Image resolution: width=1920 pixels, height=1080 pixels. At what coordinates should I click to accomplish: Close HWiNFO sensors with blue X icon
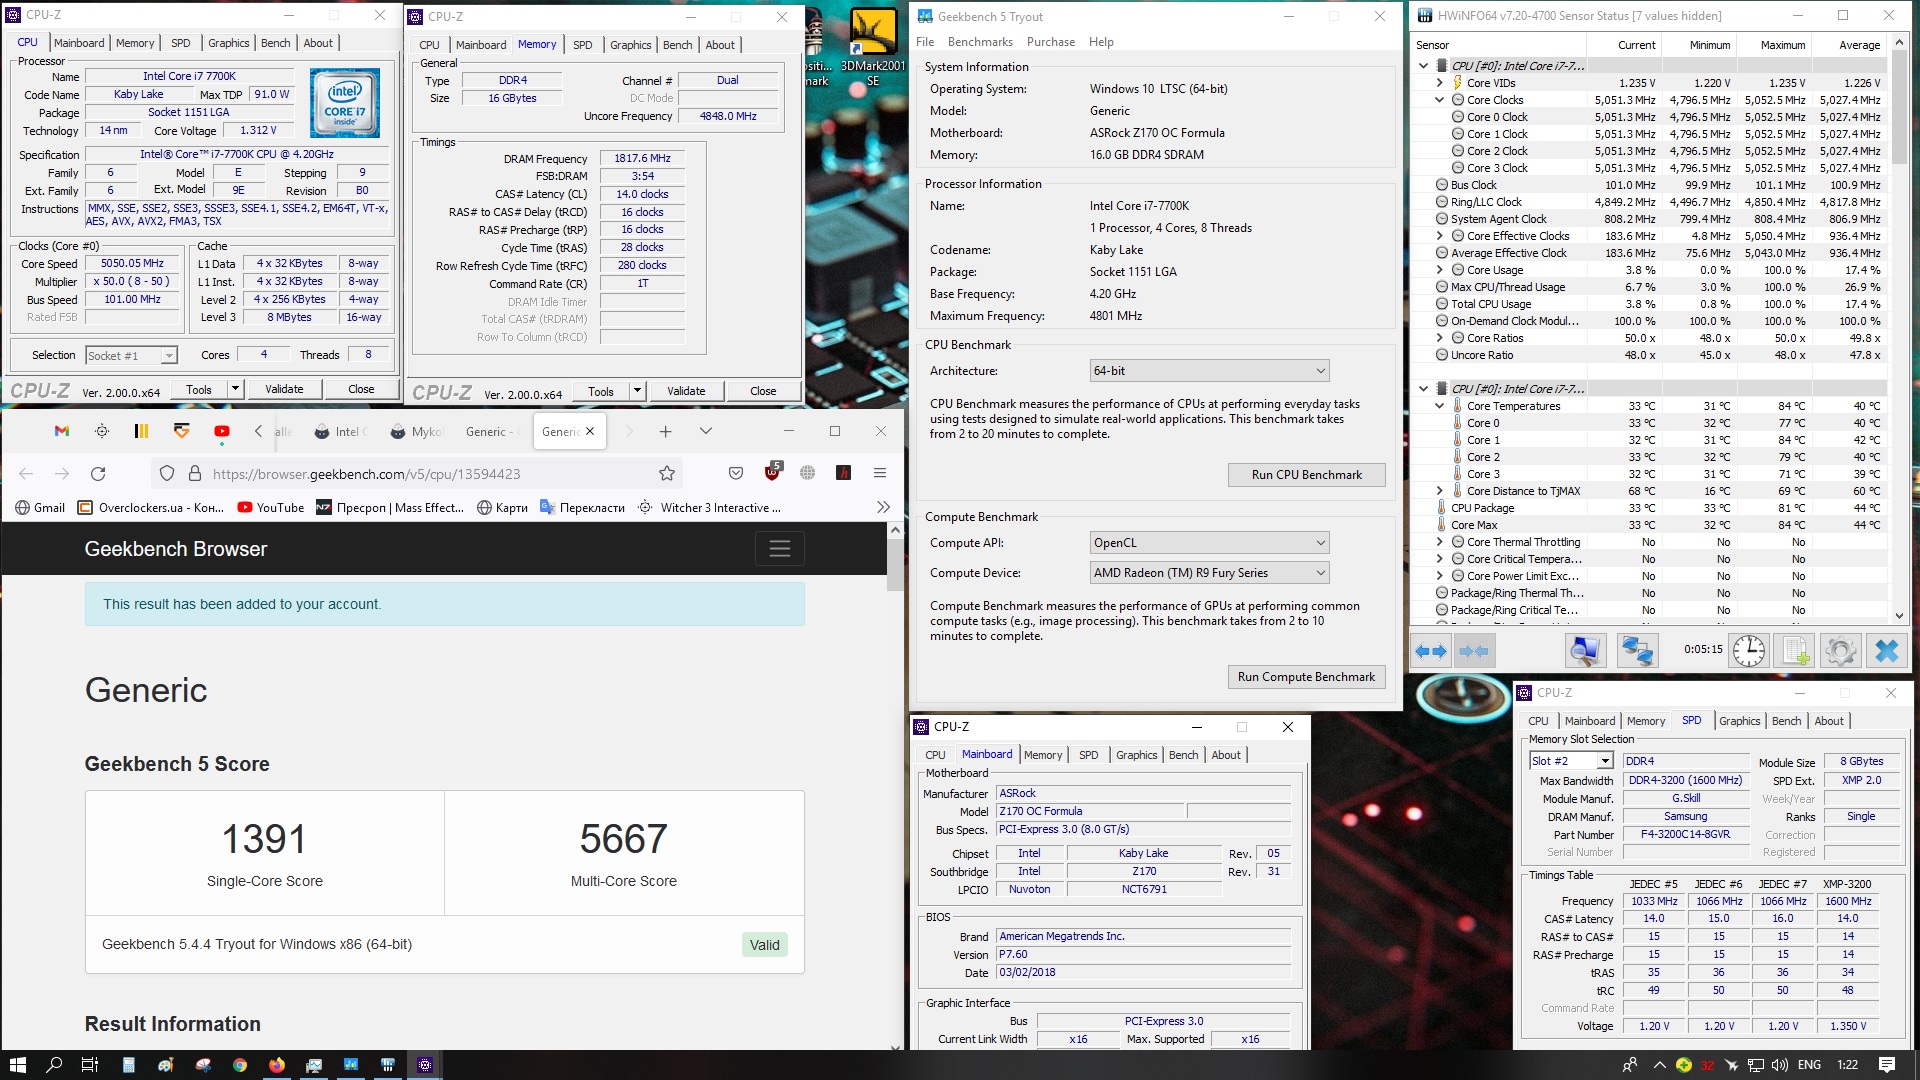coord(1886,651)
